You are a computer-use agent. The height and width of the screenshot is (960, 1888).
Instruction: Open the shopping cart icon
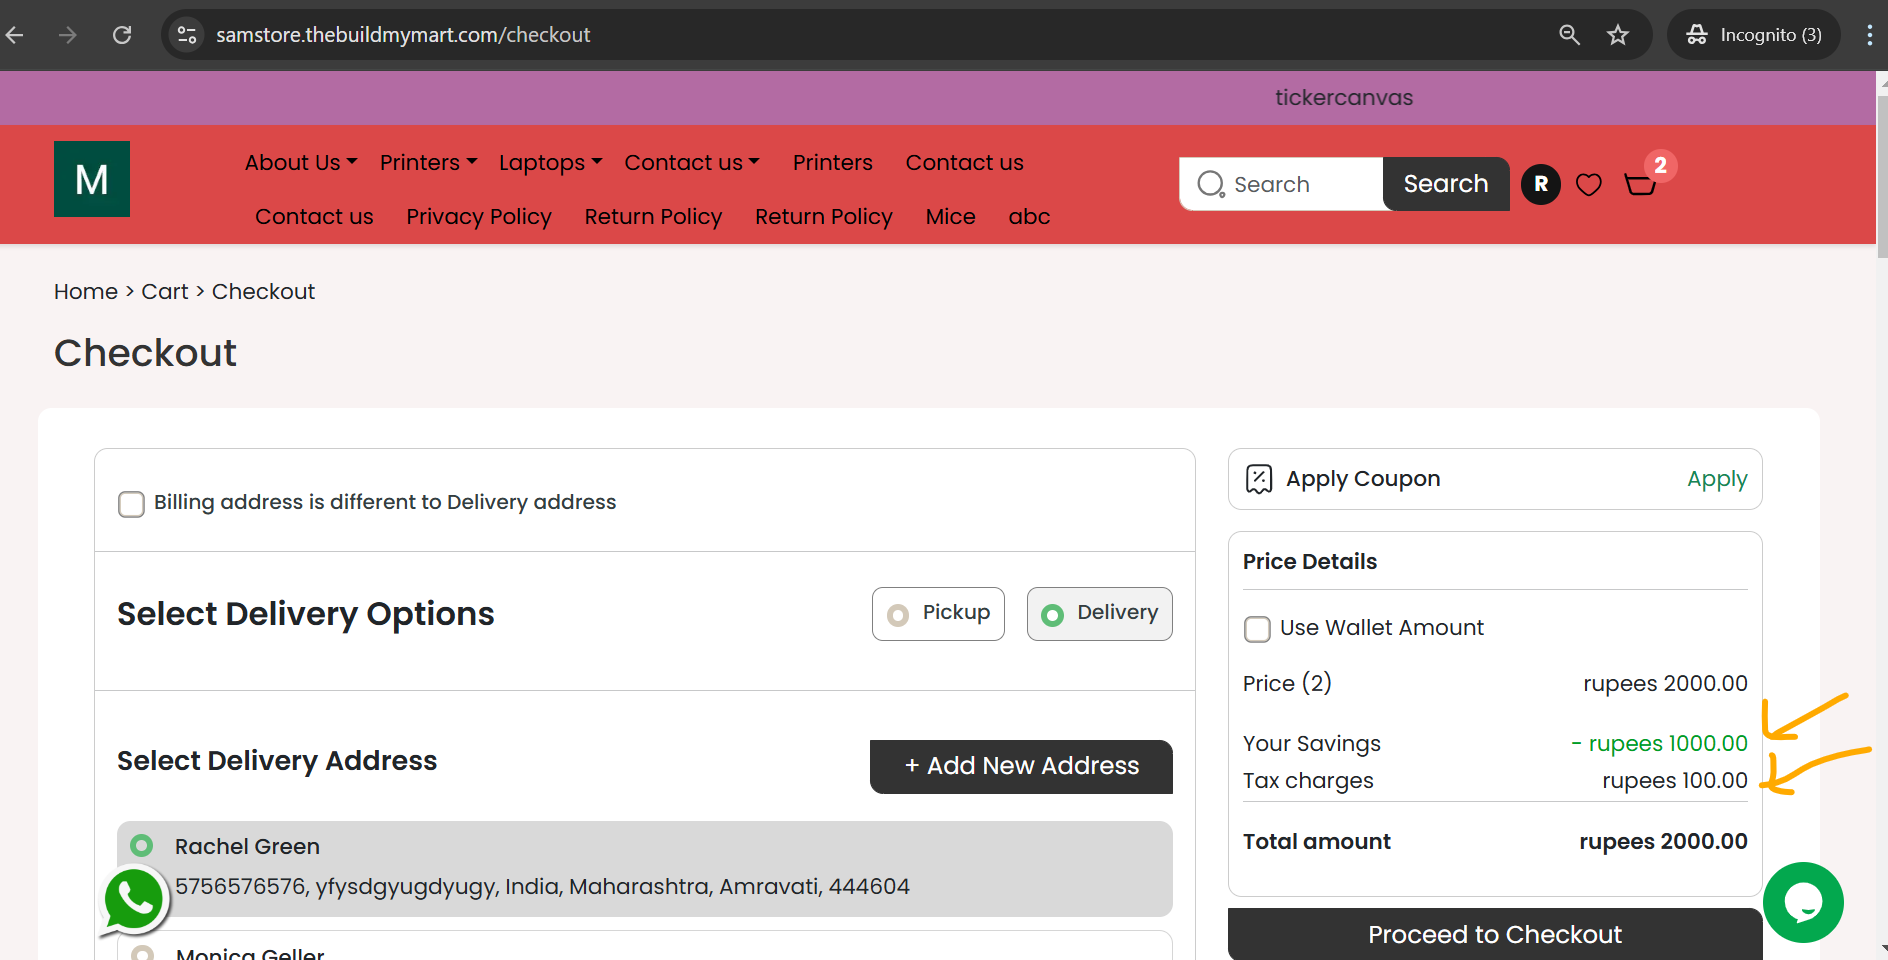coord(1640,184)
